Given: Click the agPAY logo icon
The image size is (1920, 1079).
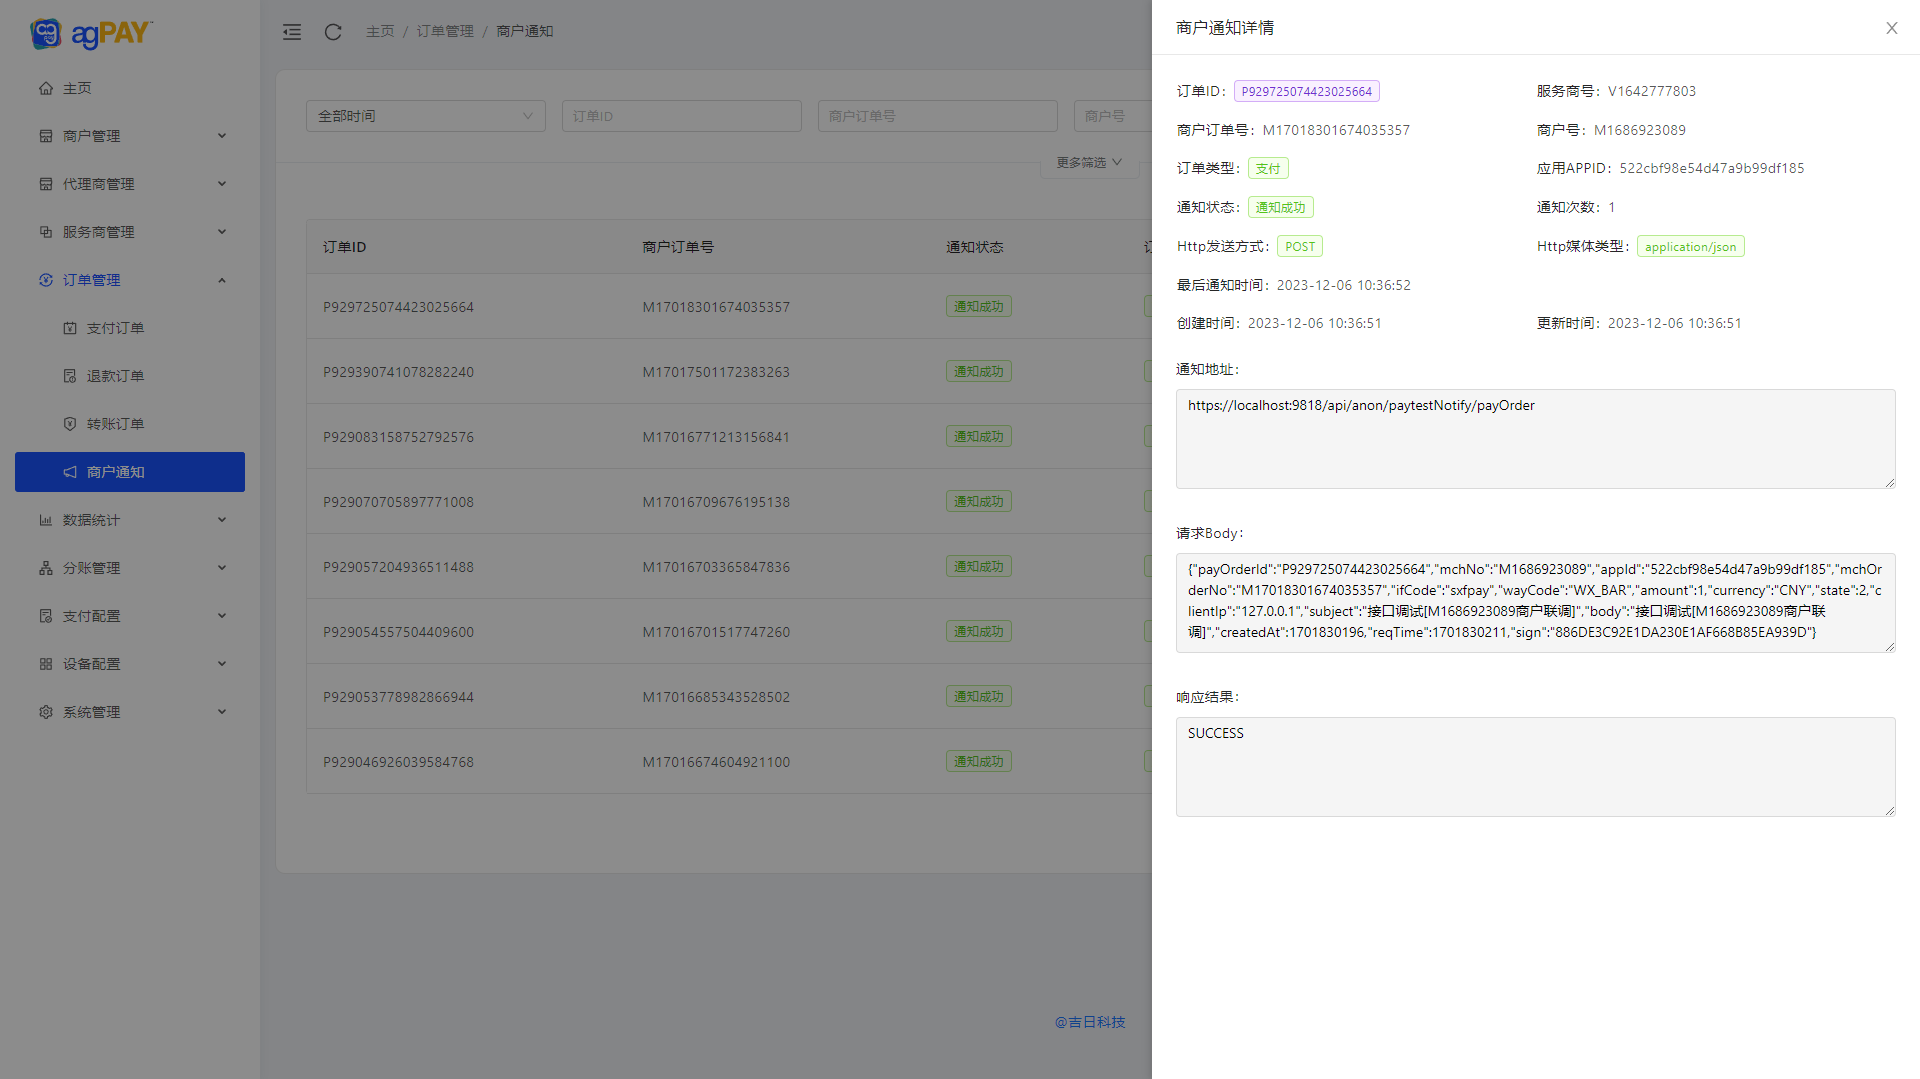Looking at the screenshot, I should (x=46, y=33).
